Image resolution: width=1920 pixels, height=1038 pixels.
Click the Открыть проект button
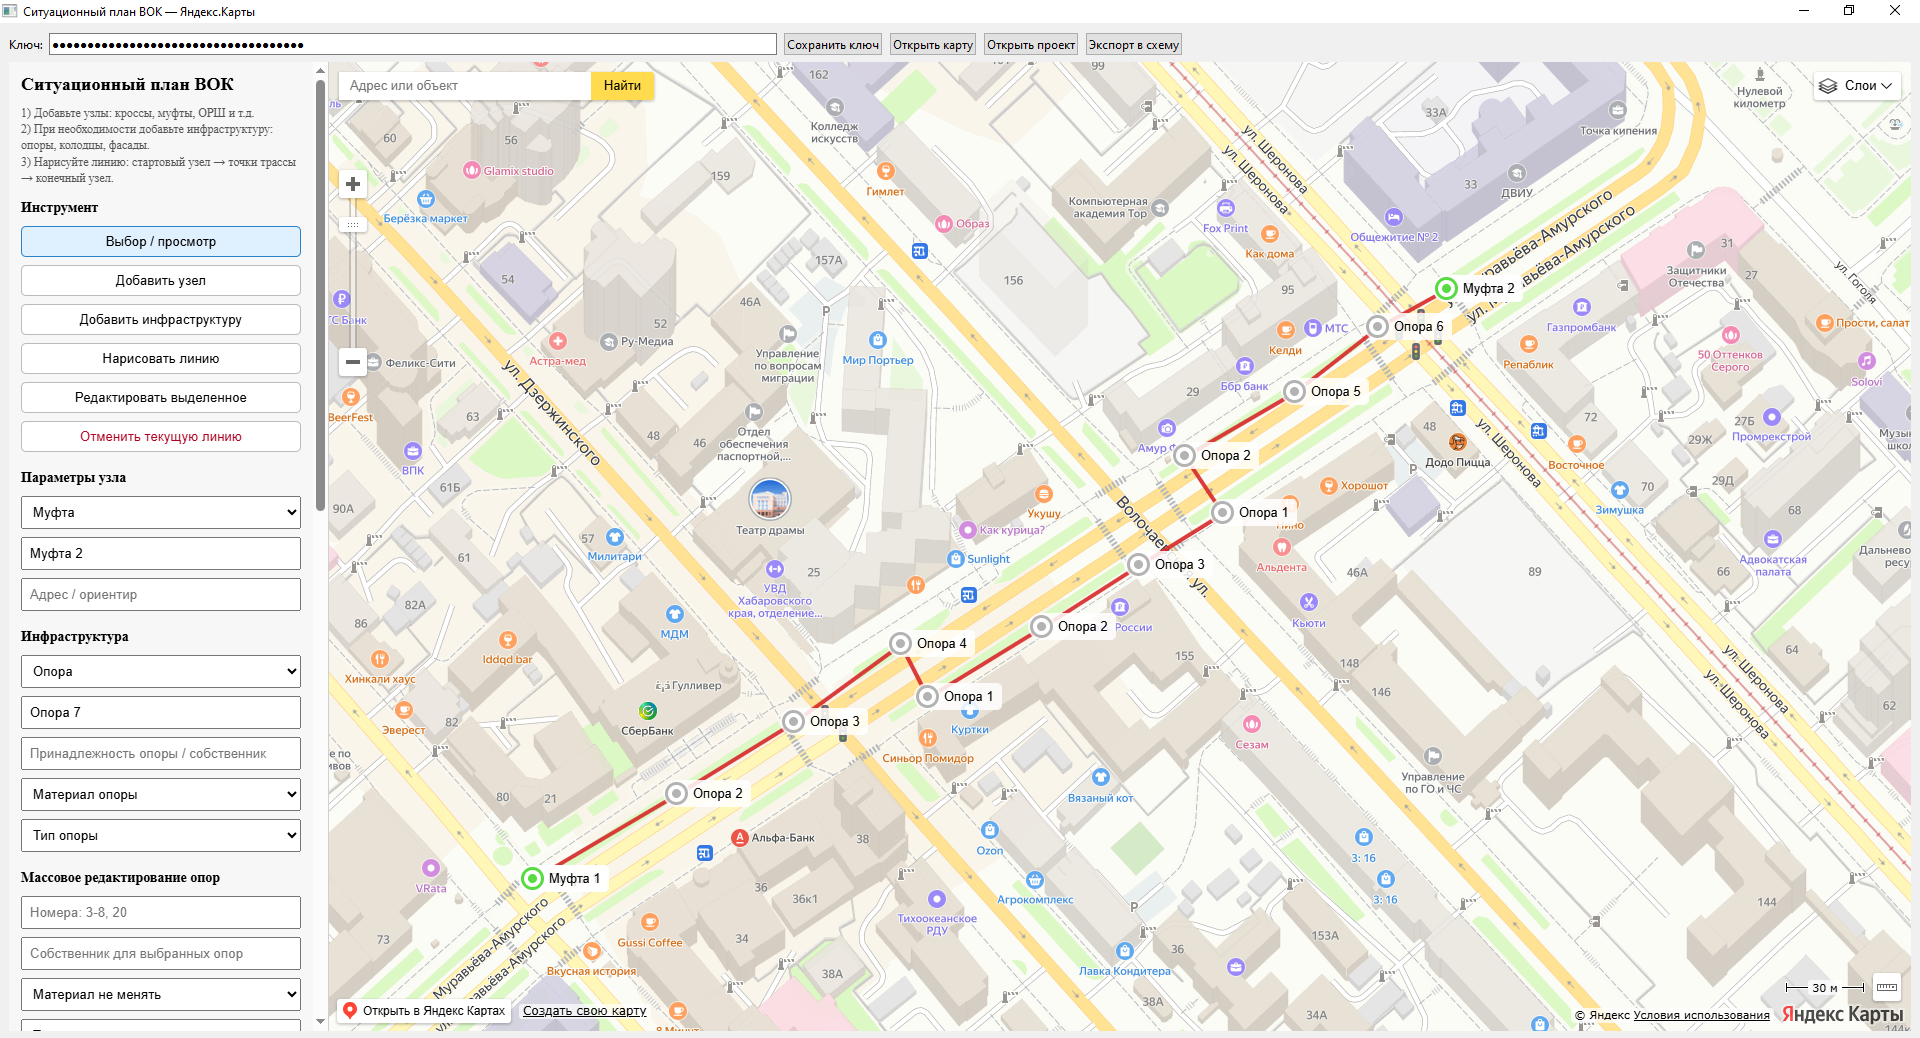point(1031,45)
